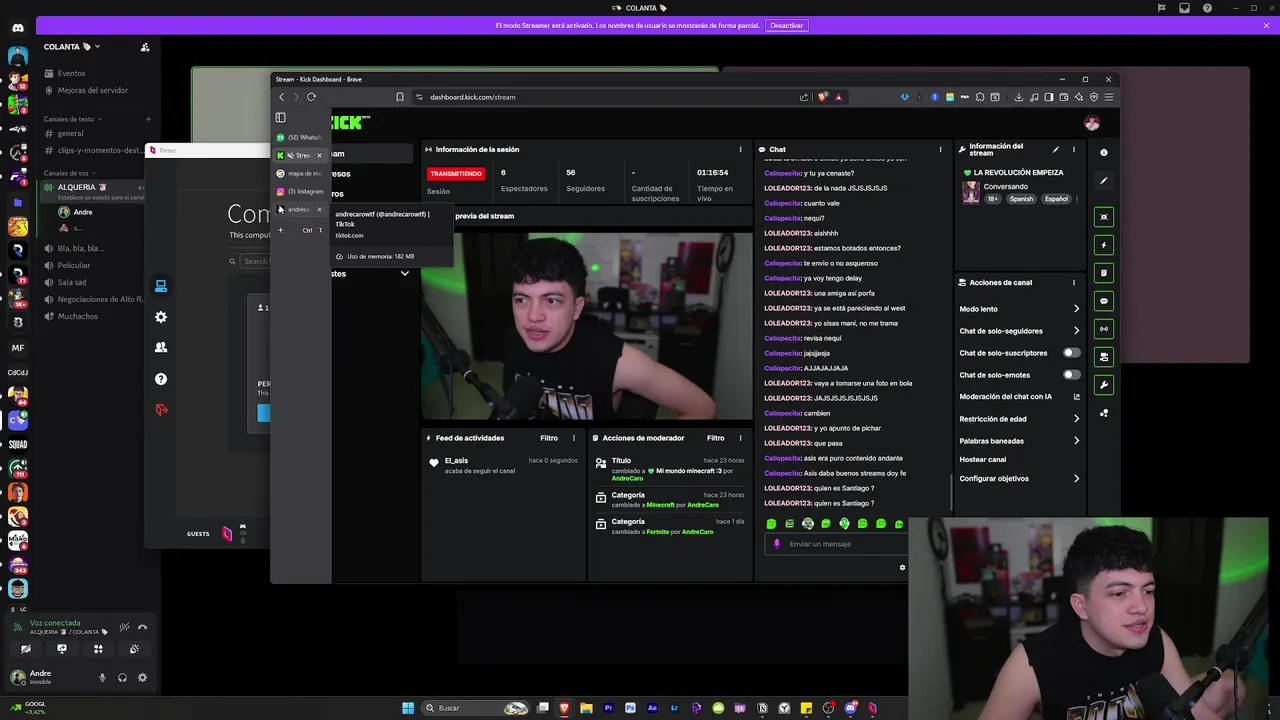
Task: Open File Explorer from taskbar
Action: [586, 708]
